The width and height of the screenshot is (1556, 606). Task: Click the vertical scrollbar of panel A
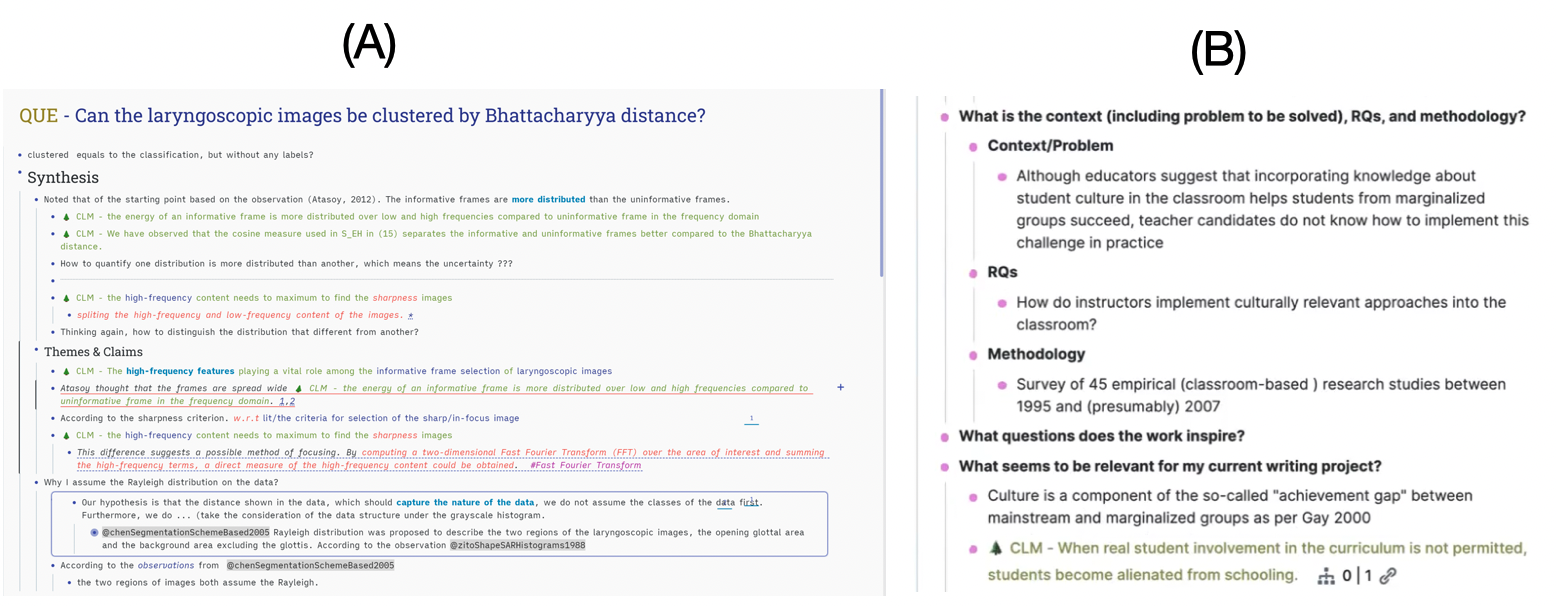point(881,182)
